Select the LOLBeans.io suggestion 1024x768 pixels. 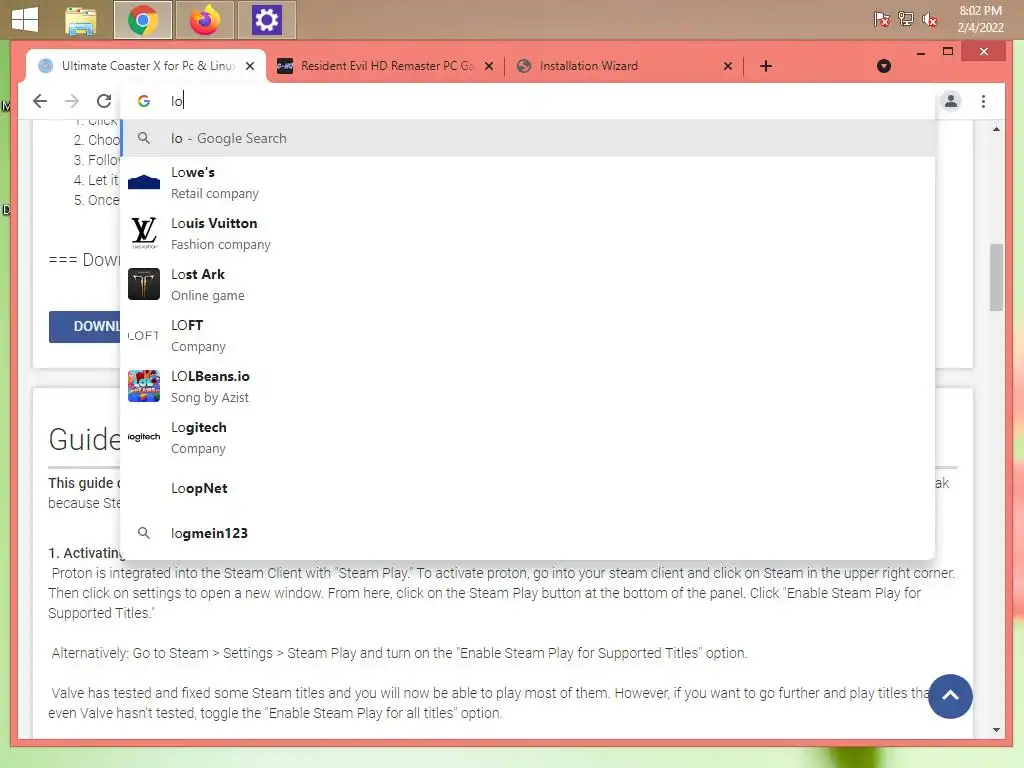click(528, 387)
